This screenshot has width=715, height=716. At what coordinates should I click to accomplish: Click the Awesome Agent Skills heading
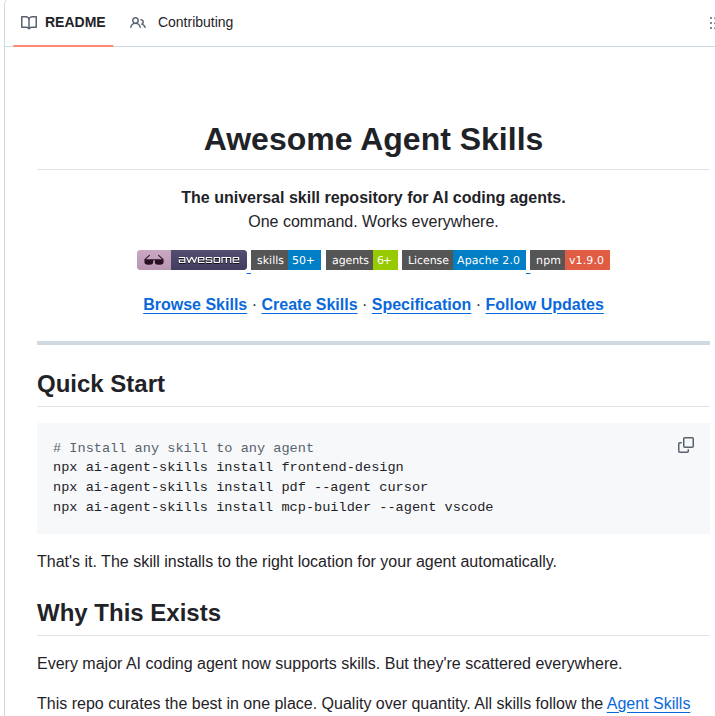[x=373, y=139]
